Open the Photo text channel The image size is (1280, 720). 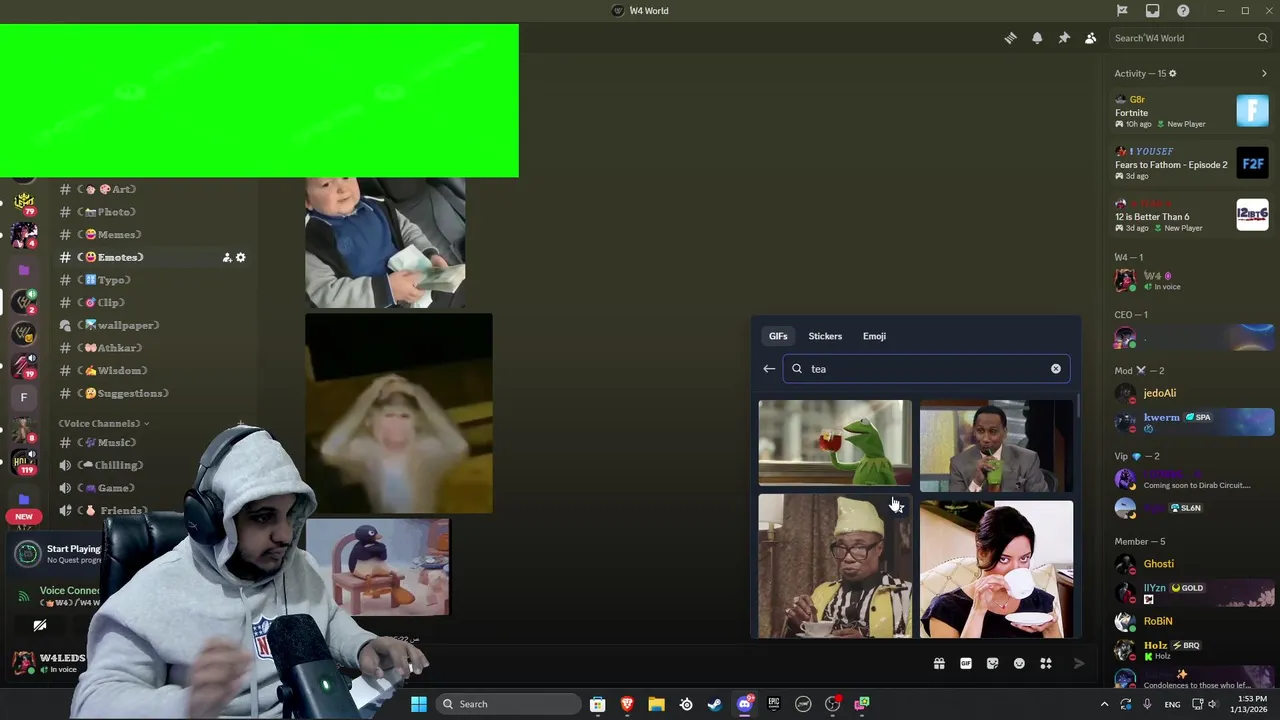[154, 212]
